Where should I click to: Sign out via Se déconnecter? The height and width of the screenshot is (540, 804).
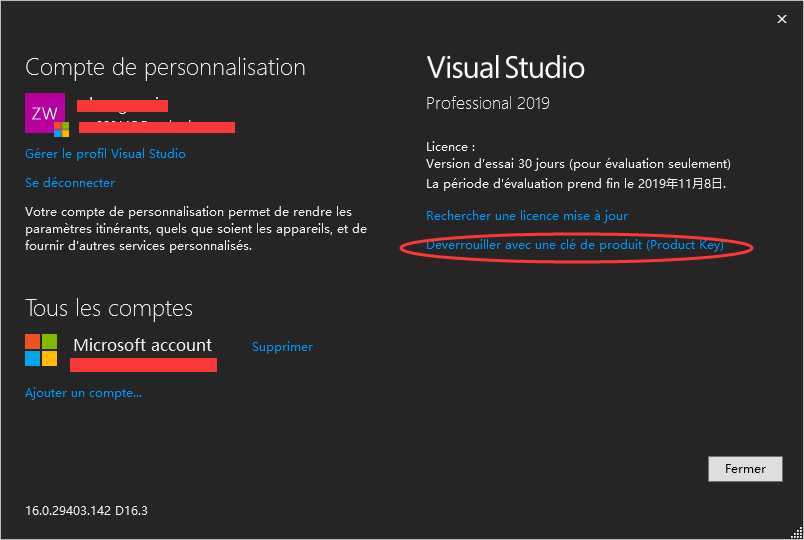click(x=70, y=183)
